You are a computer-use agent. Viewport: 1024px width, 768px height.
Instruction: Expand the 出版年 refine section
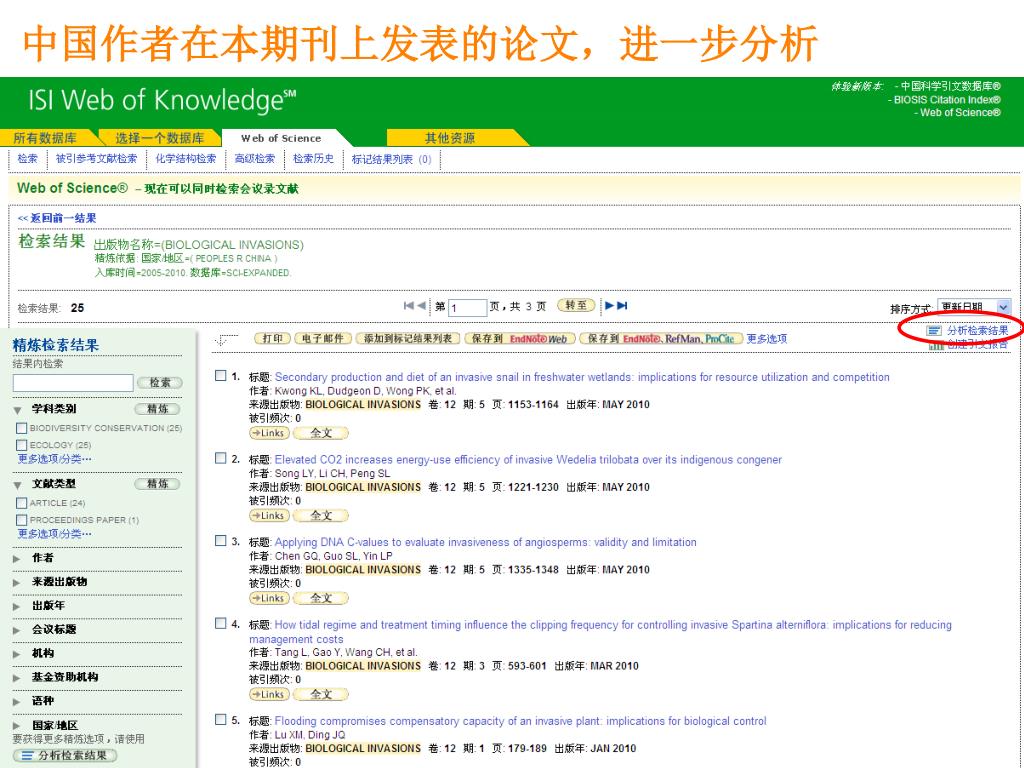coord(18,606)
